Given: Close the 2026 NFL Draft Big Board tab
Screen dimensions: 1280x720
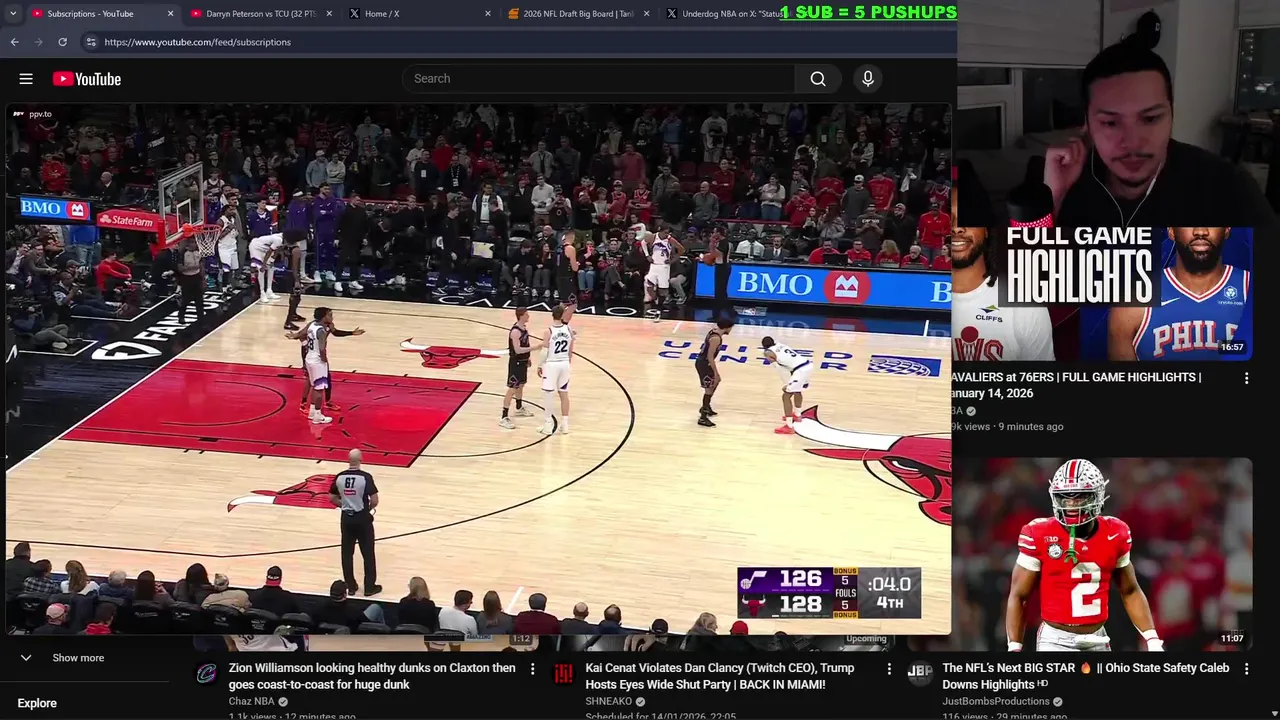Looking at the screenshot, I should [646, 14].
